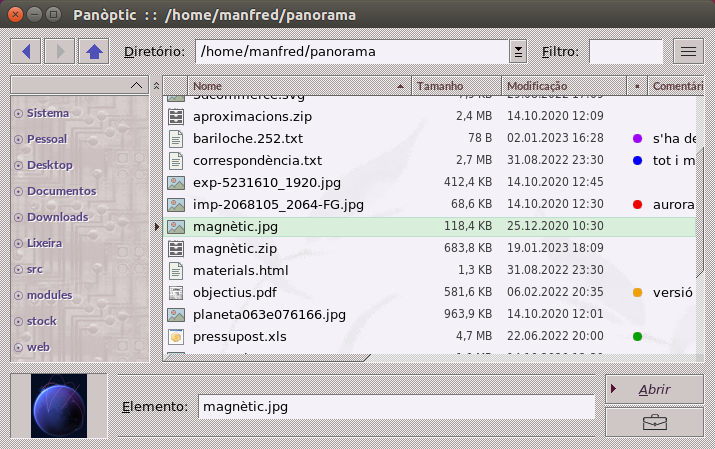
Task: Click the 02.01.2023 16:28 date cell
Action: [x=555, y=139]
